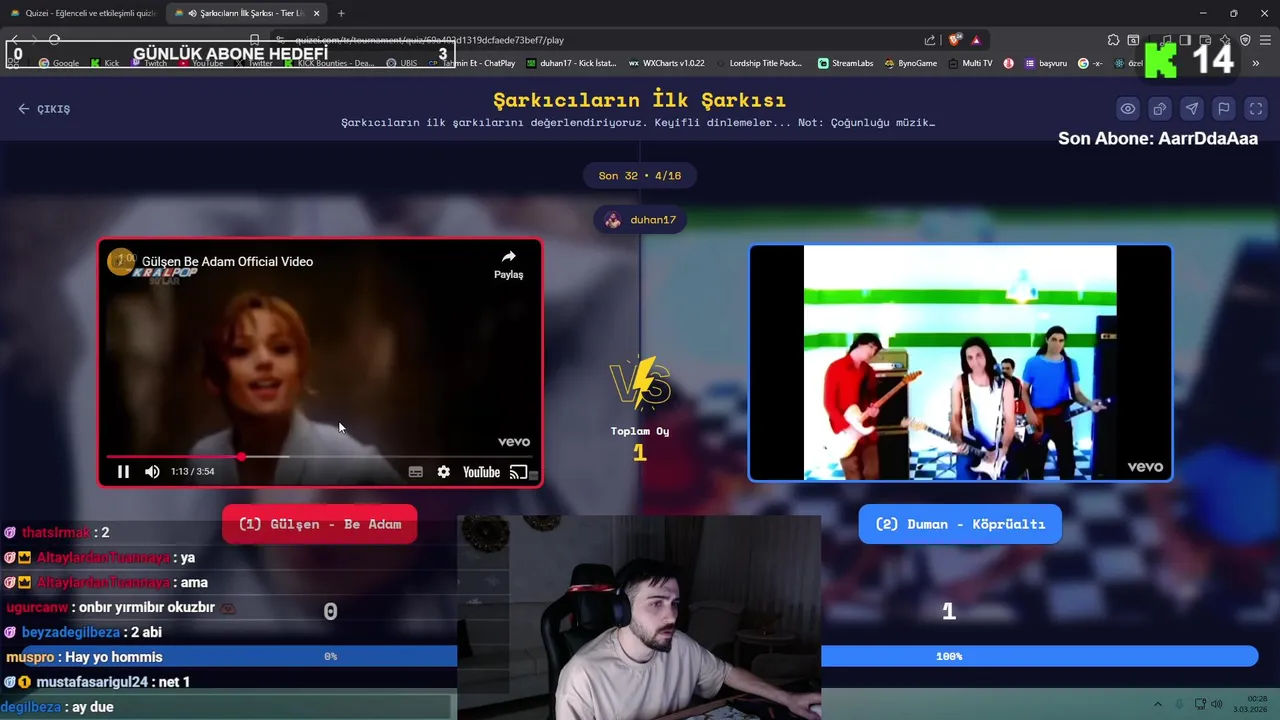
Task: Click the 0% vote bar for Gülşen
Action: tap(330, 657)
